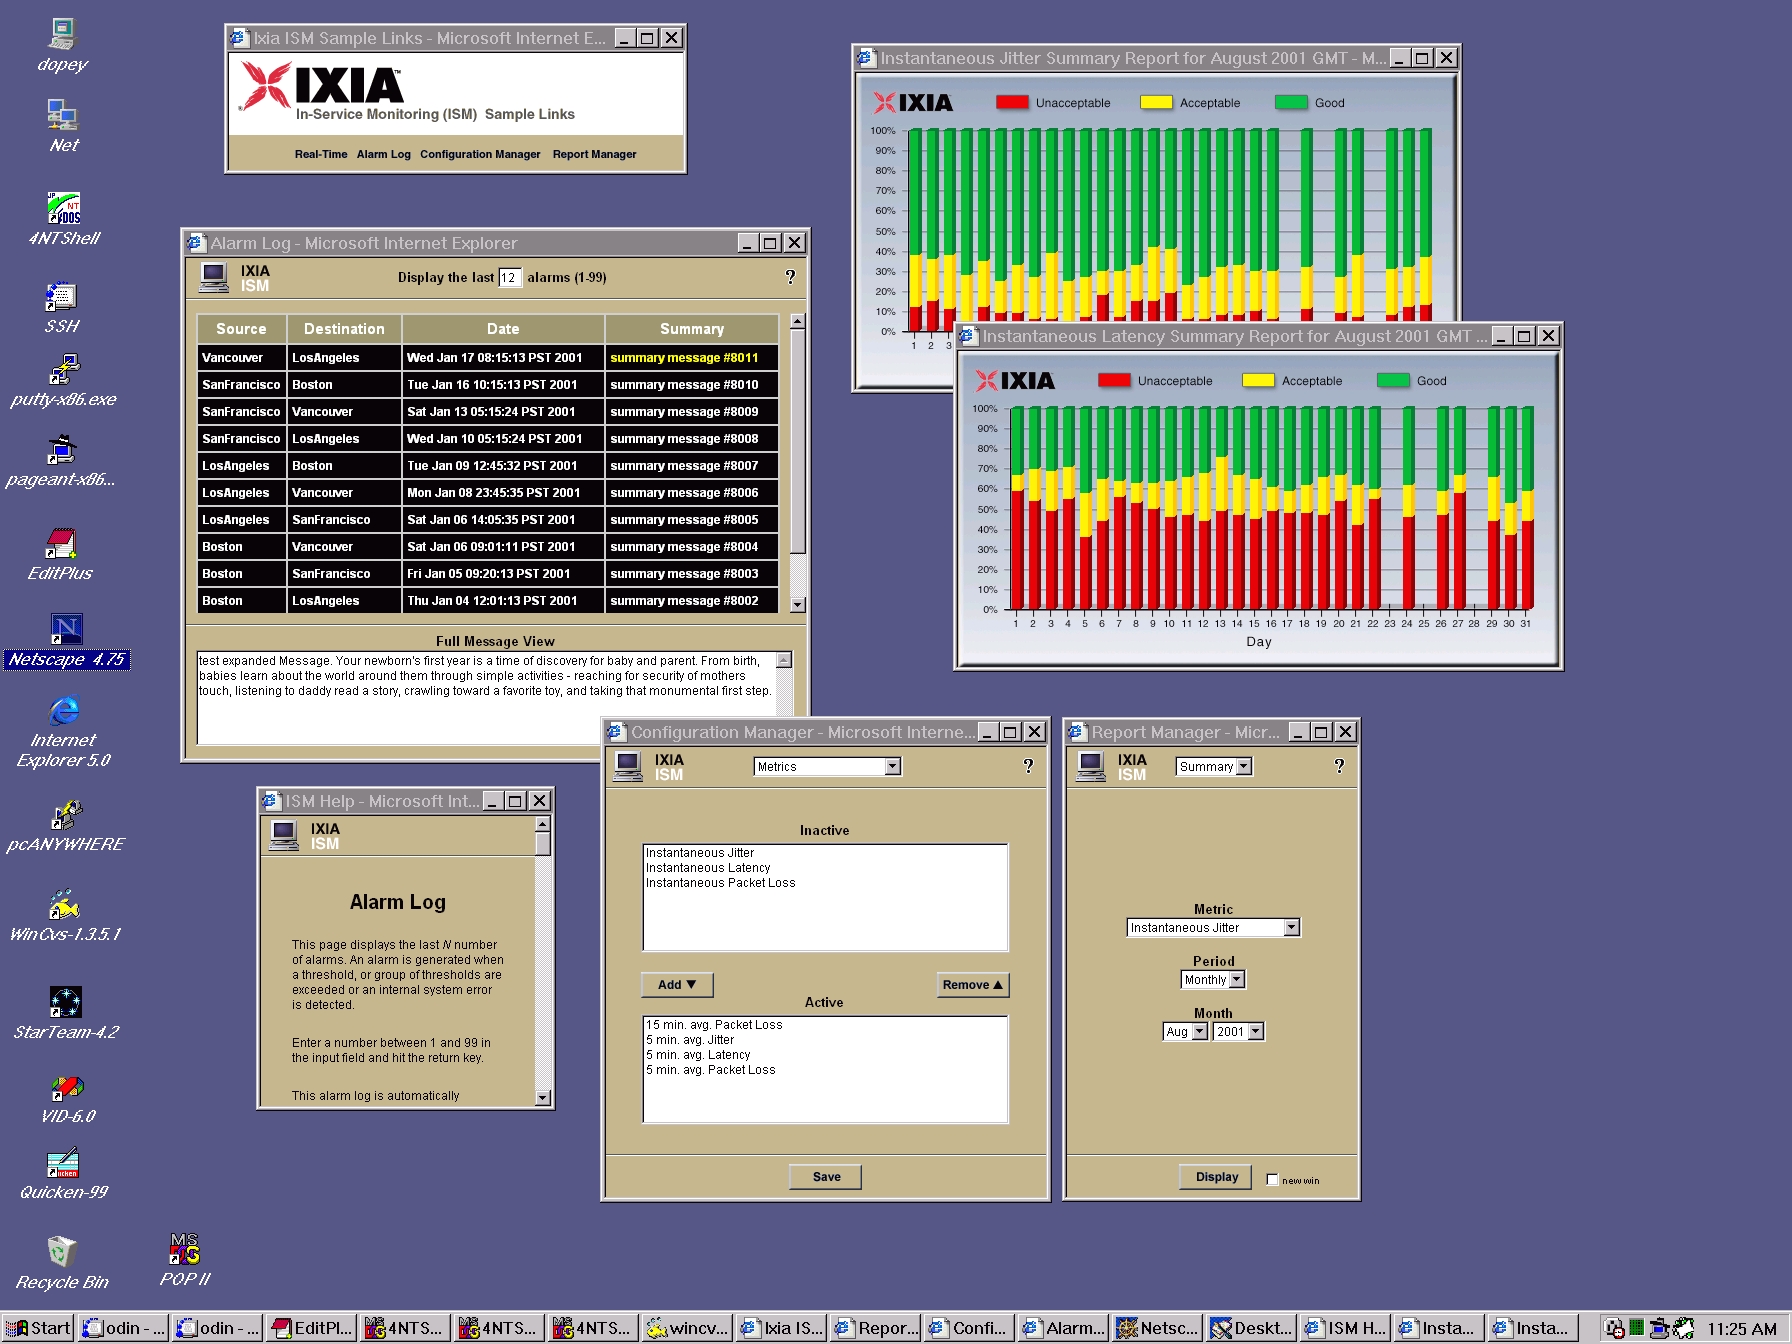Toggle the new win checkbox in Report Manager

[x=1272, y=1179]
